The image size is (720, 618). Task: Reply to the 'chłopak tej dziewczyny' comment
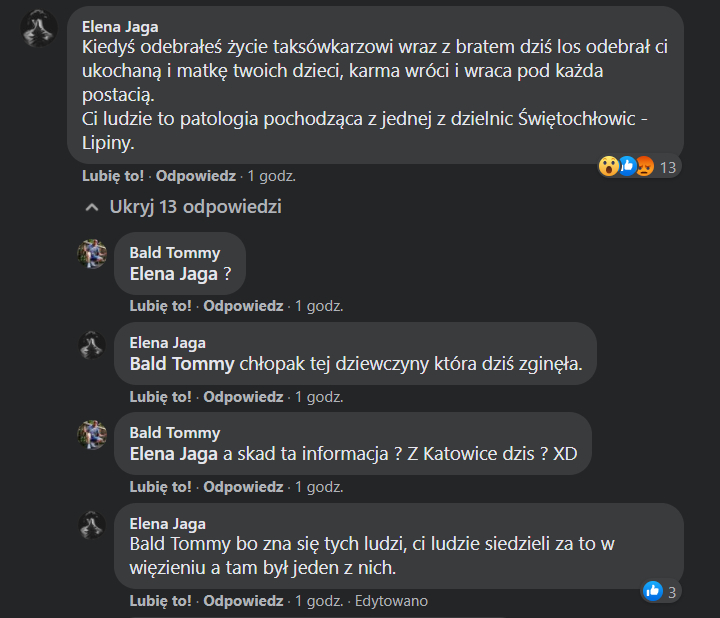tap(243, 396)
